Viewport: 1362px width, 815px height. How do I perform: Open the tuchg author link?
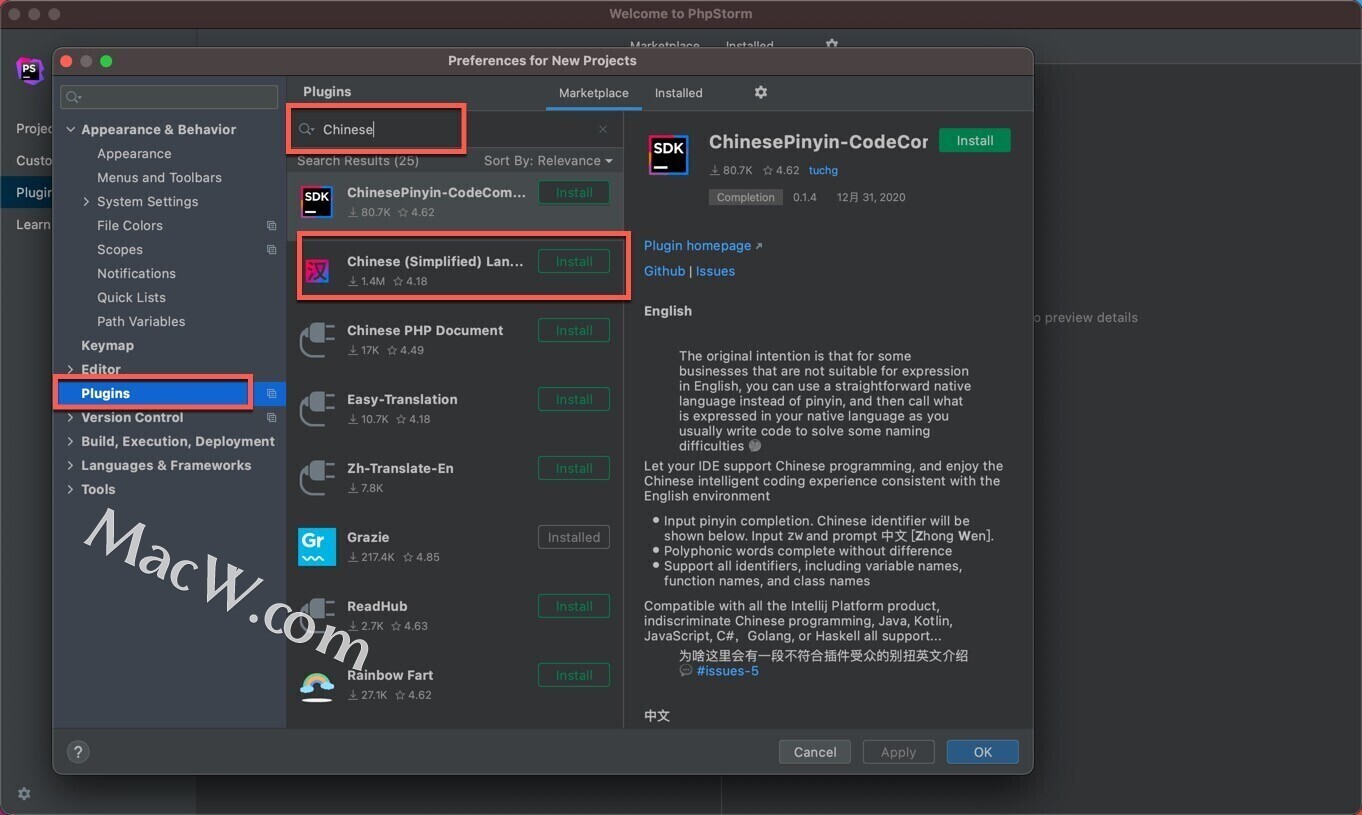point(823,171)
